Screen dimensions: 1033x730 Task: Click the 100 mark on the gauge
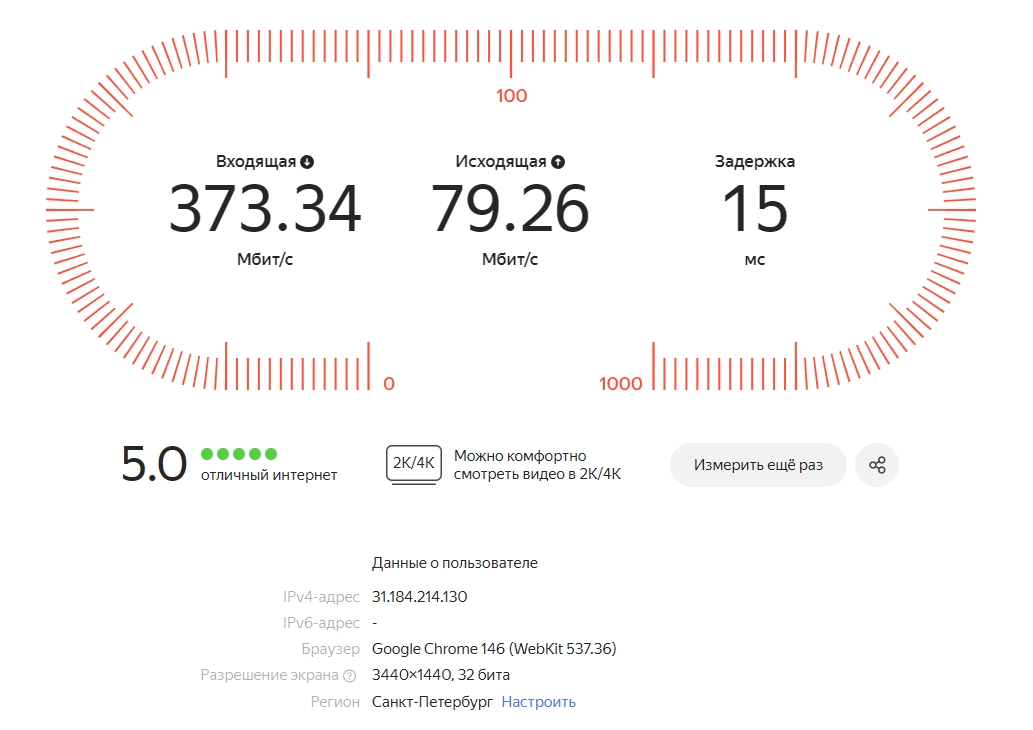point(511,96)
